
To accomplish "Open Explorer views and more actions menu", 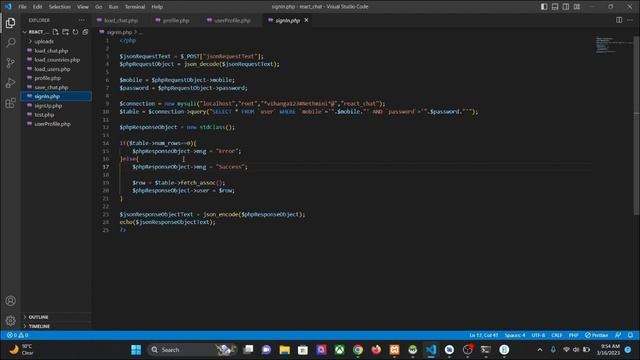I will (x=82, y=20).
